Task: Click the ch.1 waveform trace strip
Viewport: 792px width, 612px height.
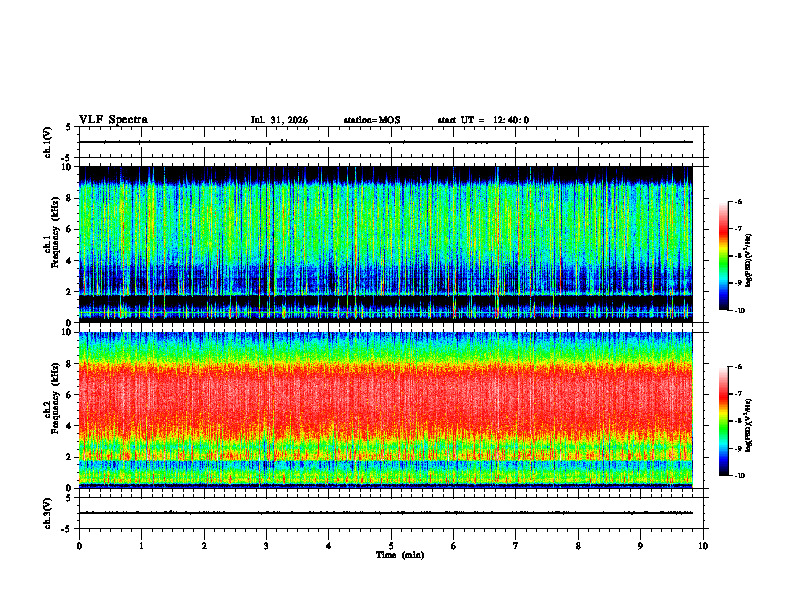Action: 386,142
